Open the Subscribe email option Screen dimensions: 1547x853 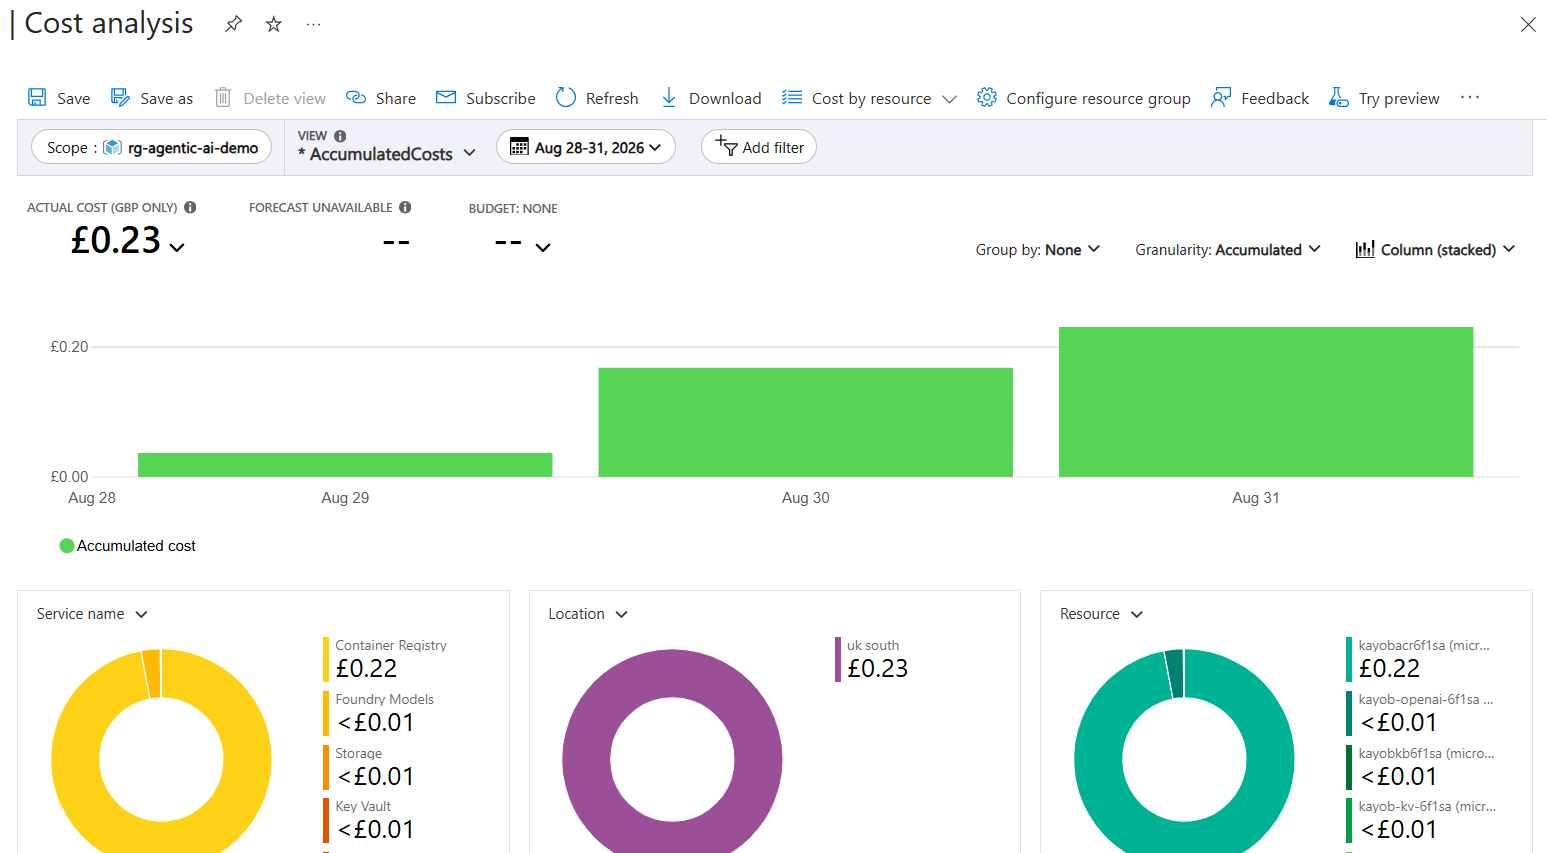click(486, 97)
